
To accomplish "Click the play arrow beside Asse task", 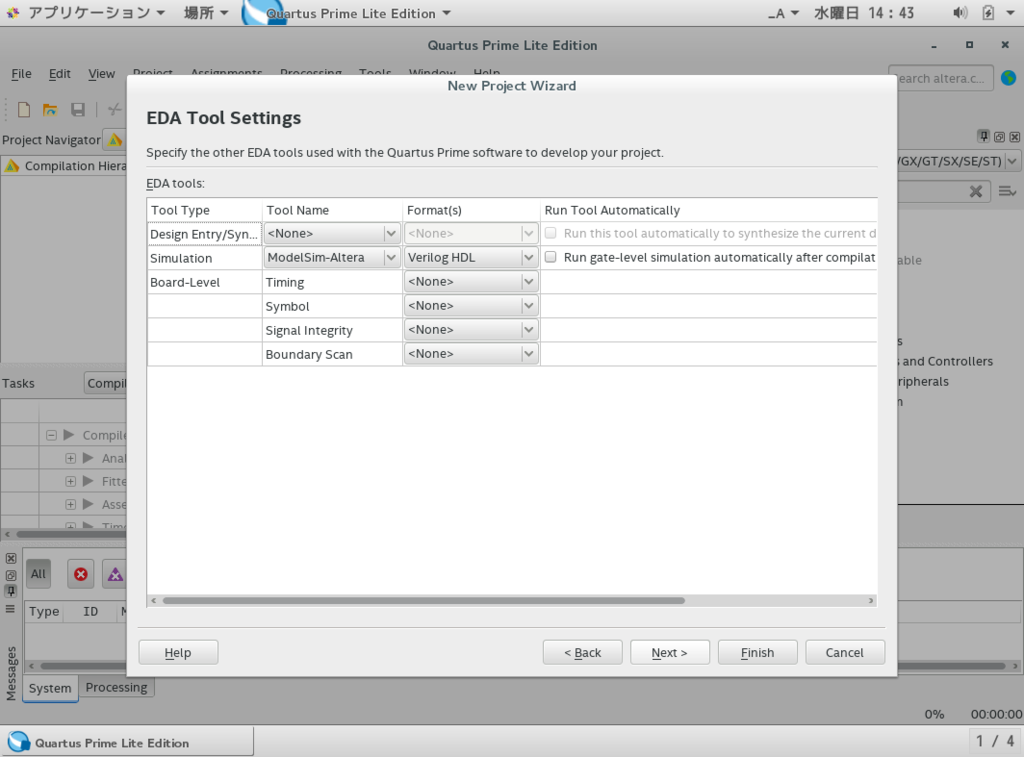I will click(x=88, y=504).
